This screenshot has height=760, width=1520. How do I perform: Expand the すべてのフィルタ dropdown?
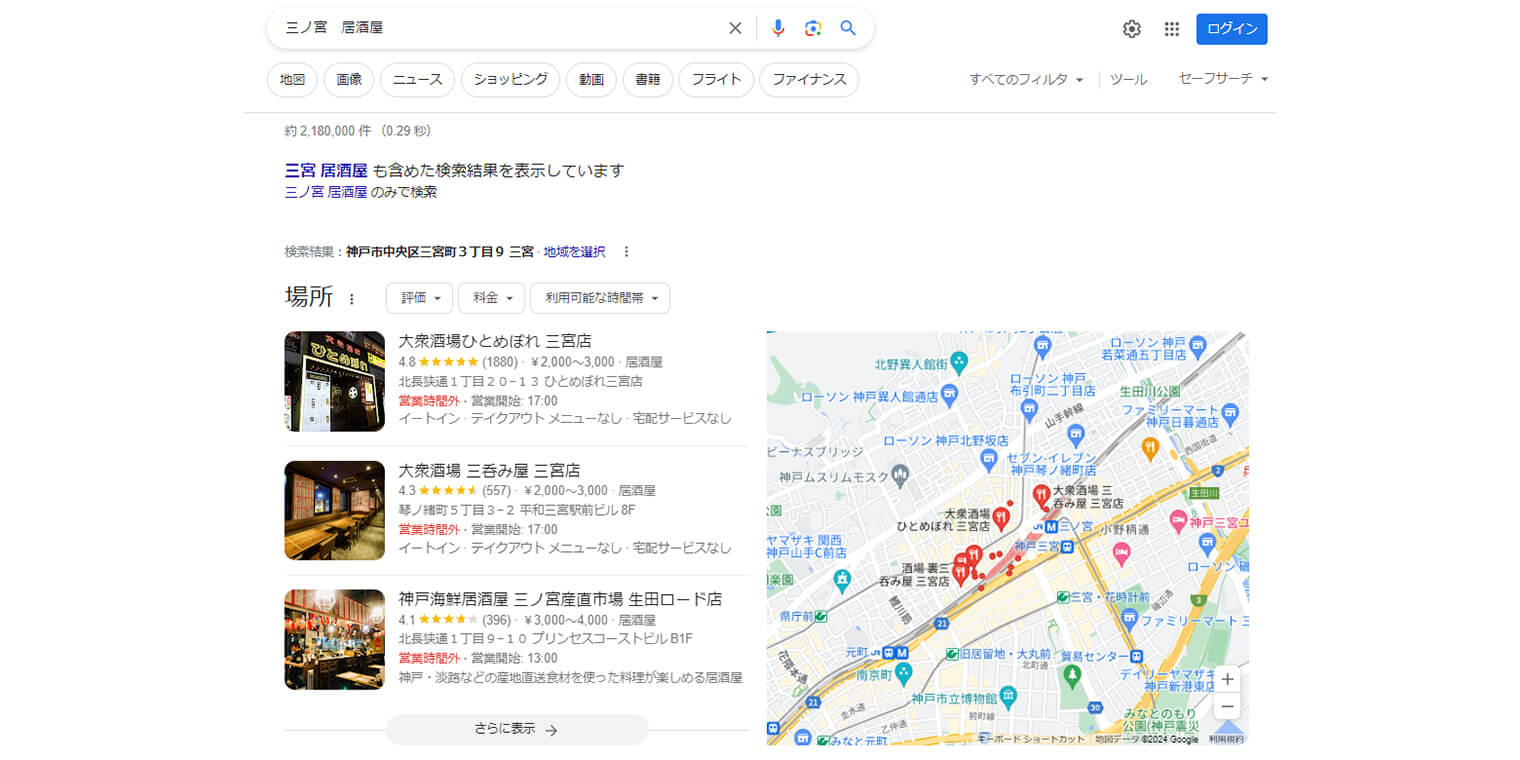pyautogui.click(x=1026, y=79)
